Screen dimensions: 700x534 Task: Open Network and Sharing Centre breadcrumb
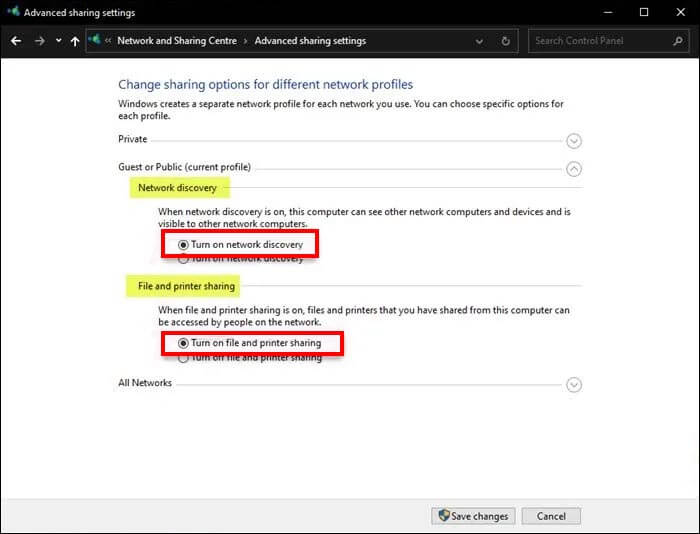coord(177,41)
